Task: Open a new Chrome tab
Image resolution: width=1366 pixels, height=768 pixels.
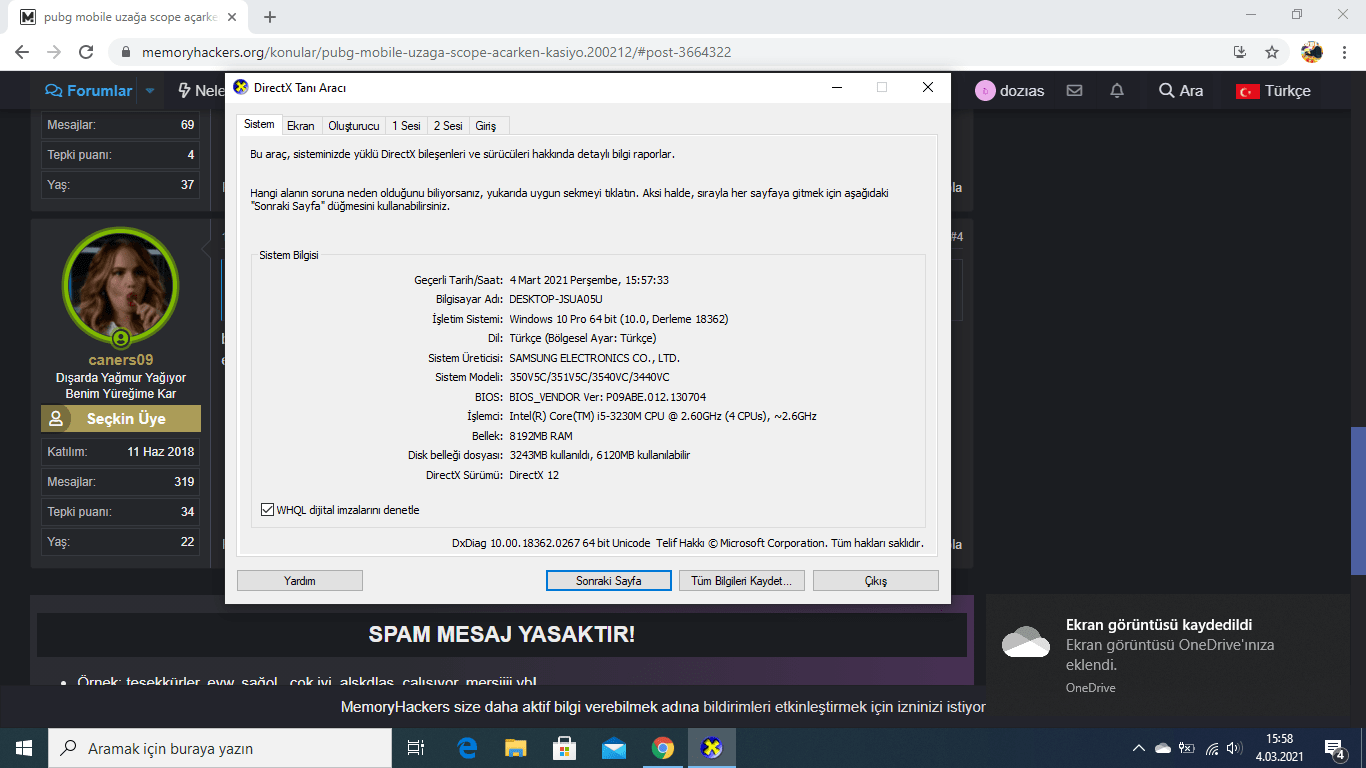Action: (270, 17)
